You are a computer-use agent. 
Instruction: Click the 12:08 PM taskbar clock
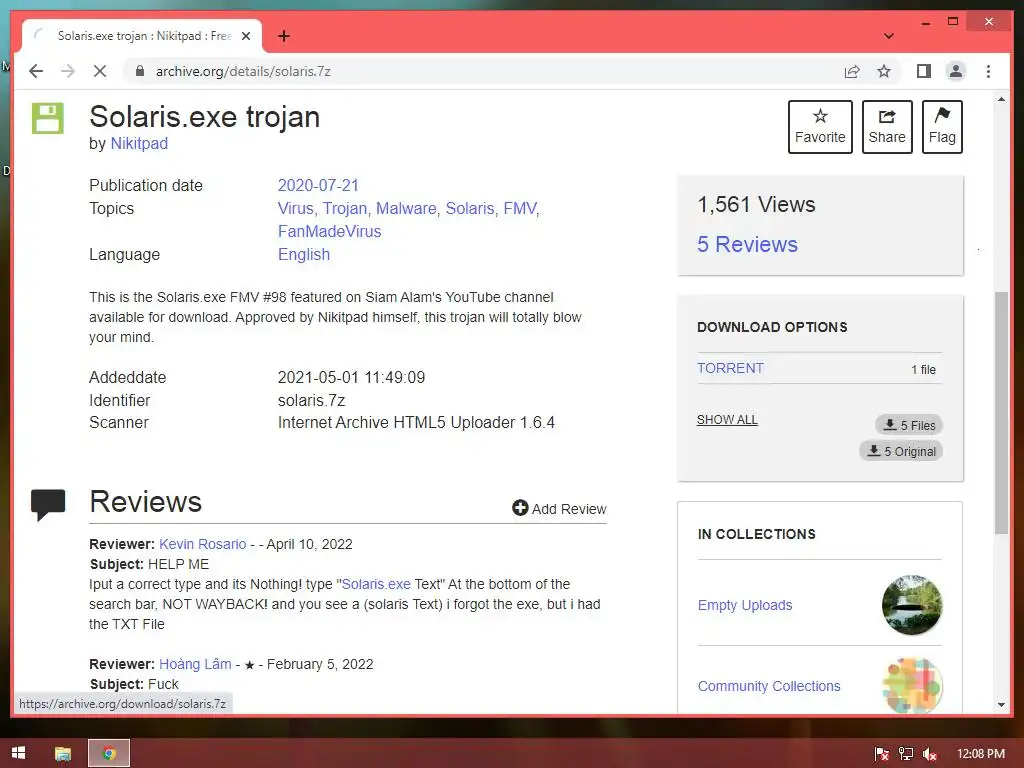[x=981, y=754]
